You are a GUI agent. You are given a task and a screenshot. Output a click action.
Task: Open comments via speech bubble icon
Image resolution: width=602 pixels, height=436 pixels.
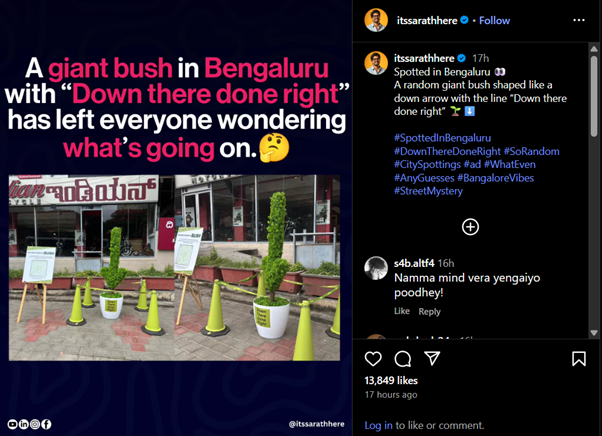click(x=403, y=359)
